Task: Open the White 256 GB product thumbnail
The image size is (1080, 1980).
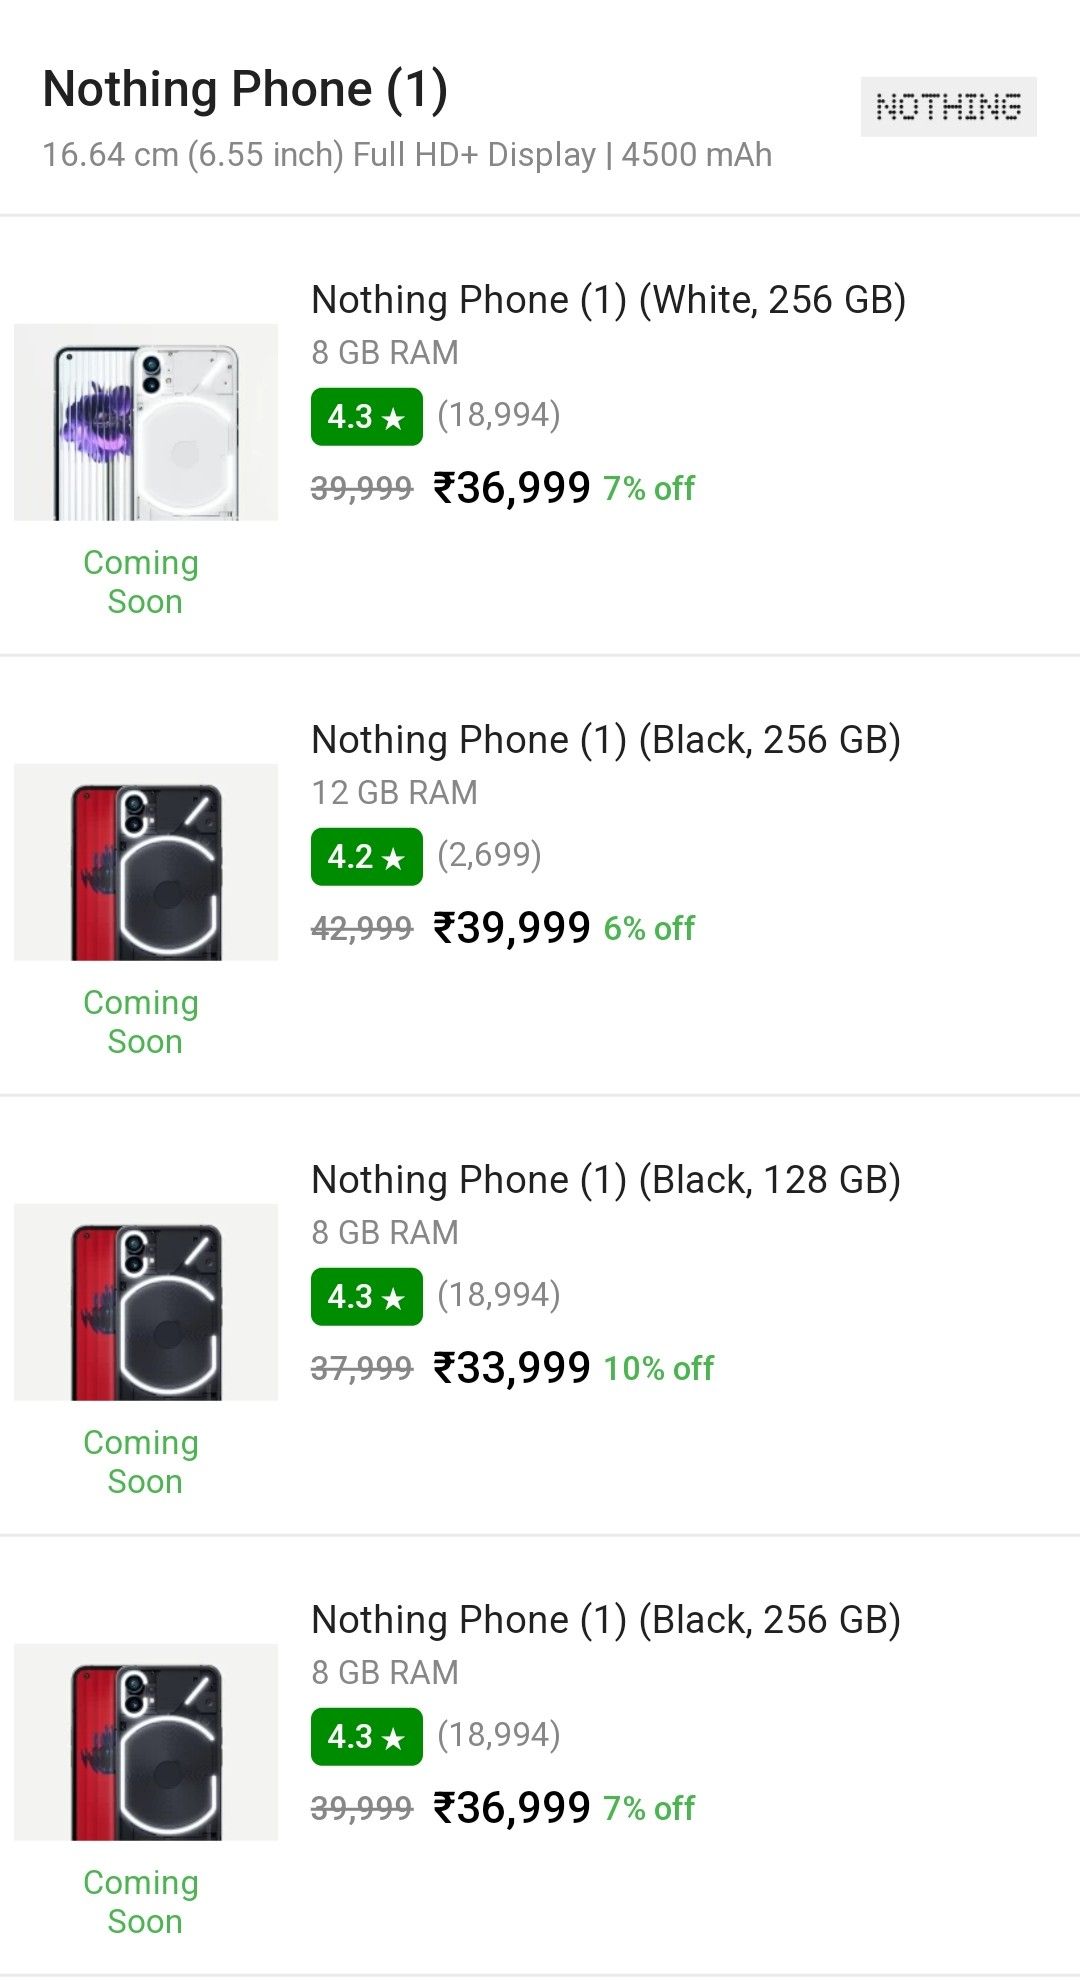Action: pos(145,422)
